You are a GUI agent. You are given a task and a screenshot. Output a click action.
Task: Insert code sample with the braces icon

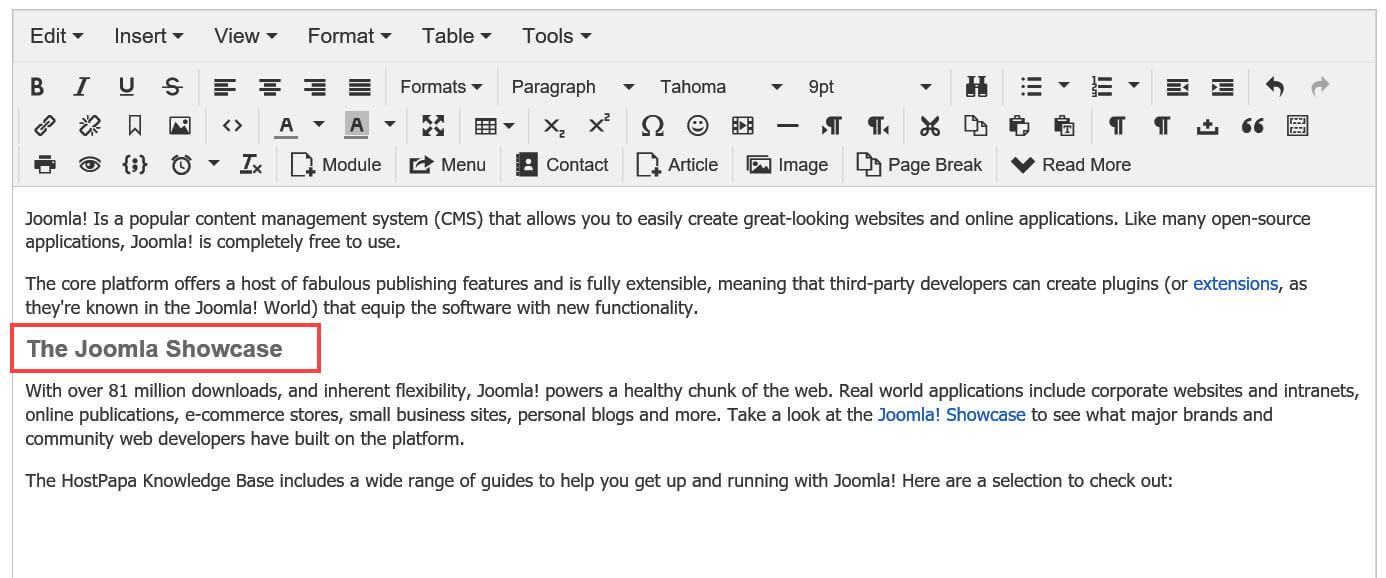pos(134,165)
